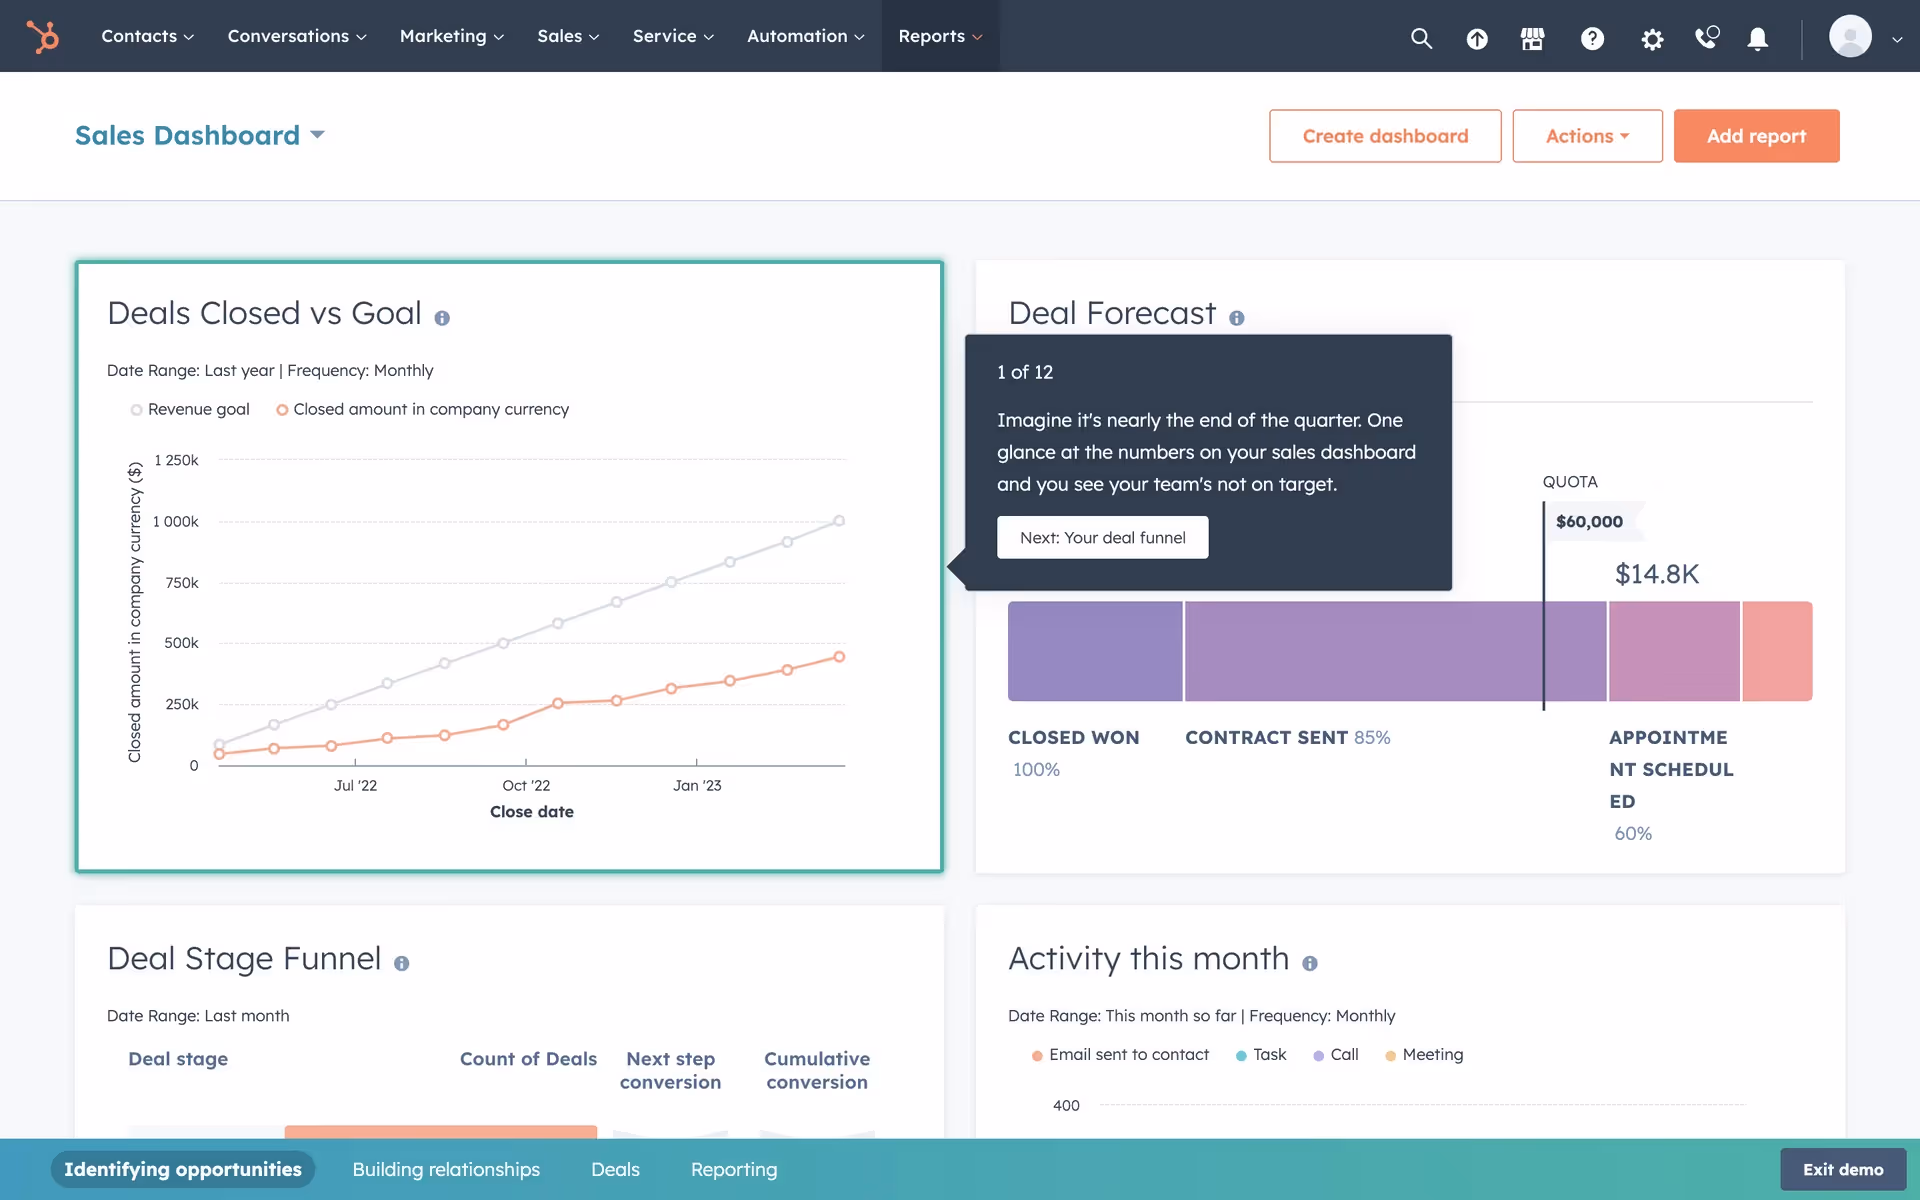Click the Add report button
1920x1200 pixels.
pos(1756,136)
